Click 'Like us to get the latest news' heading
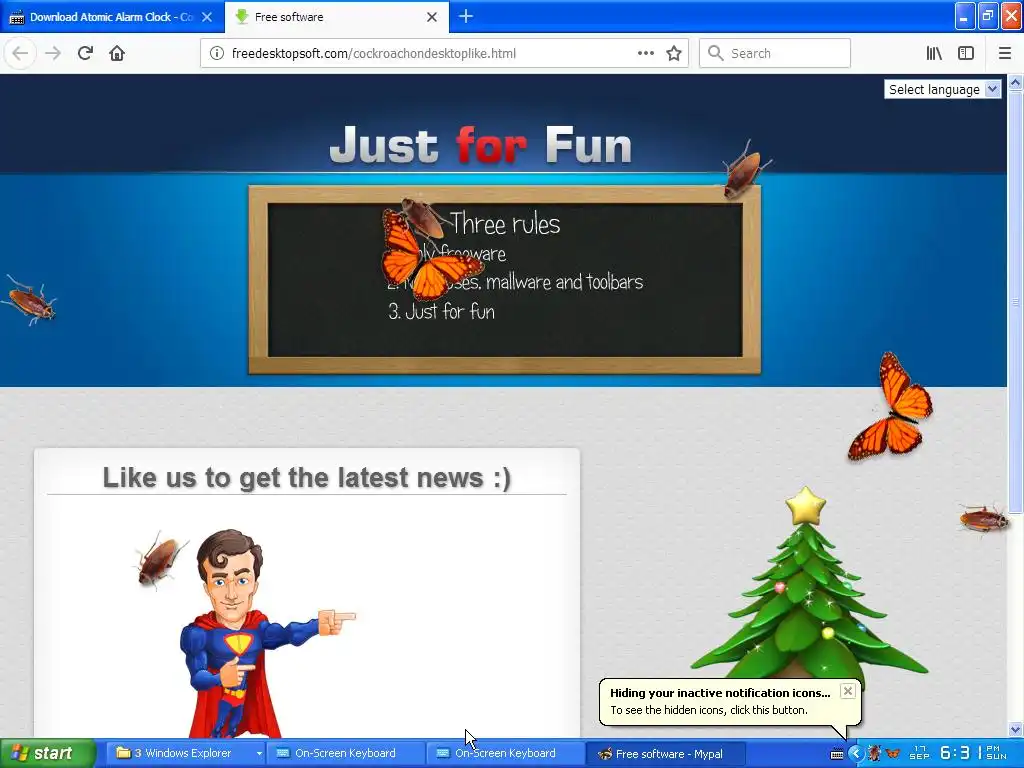 pyautogui.click(x=307, y=477)
